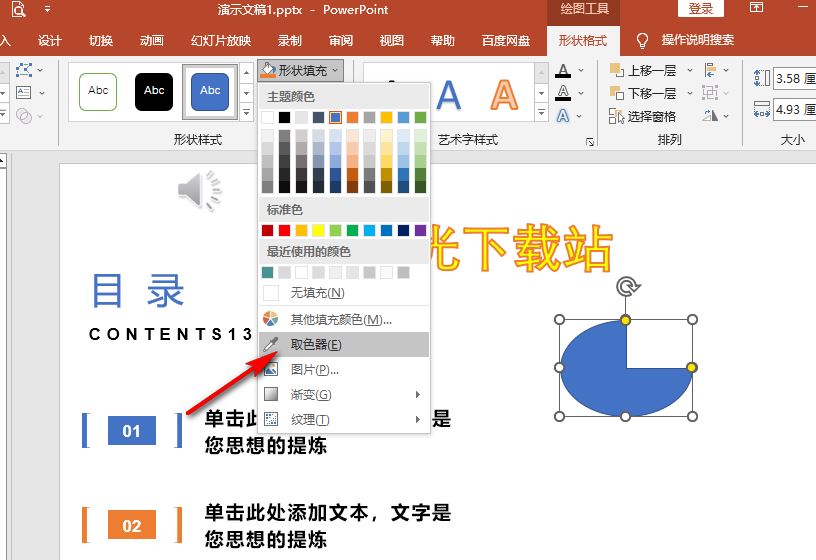816x560 pixels.
Task: Select the Eyedropper (取色器) option
Action: (315, 345)
